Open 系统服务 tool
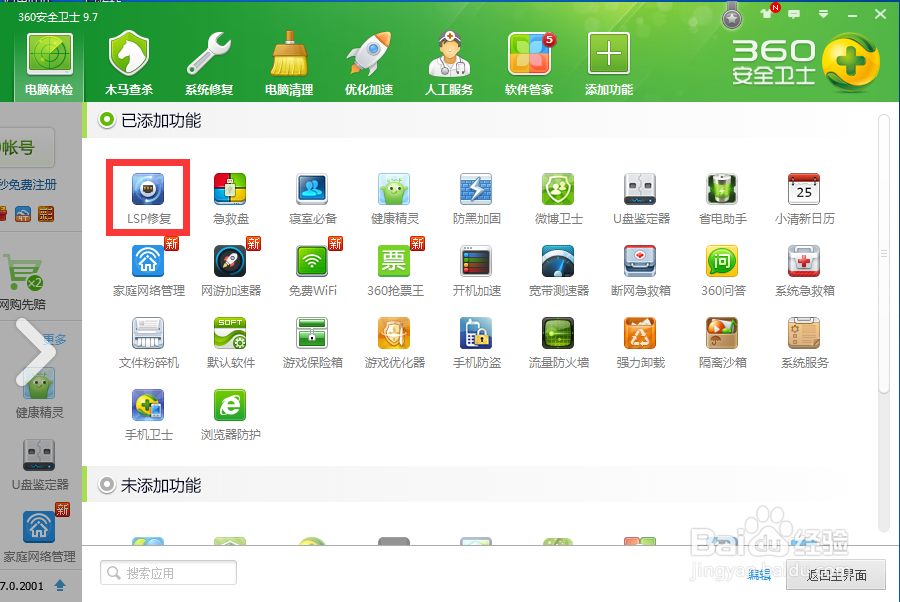Viewport: 900px width, 602px height. (804, 343)
